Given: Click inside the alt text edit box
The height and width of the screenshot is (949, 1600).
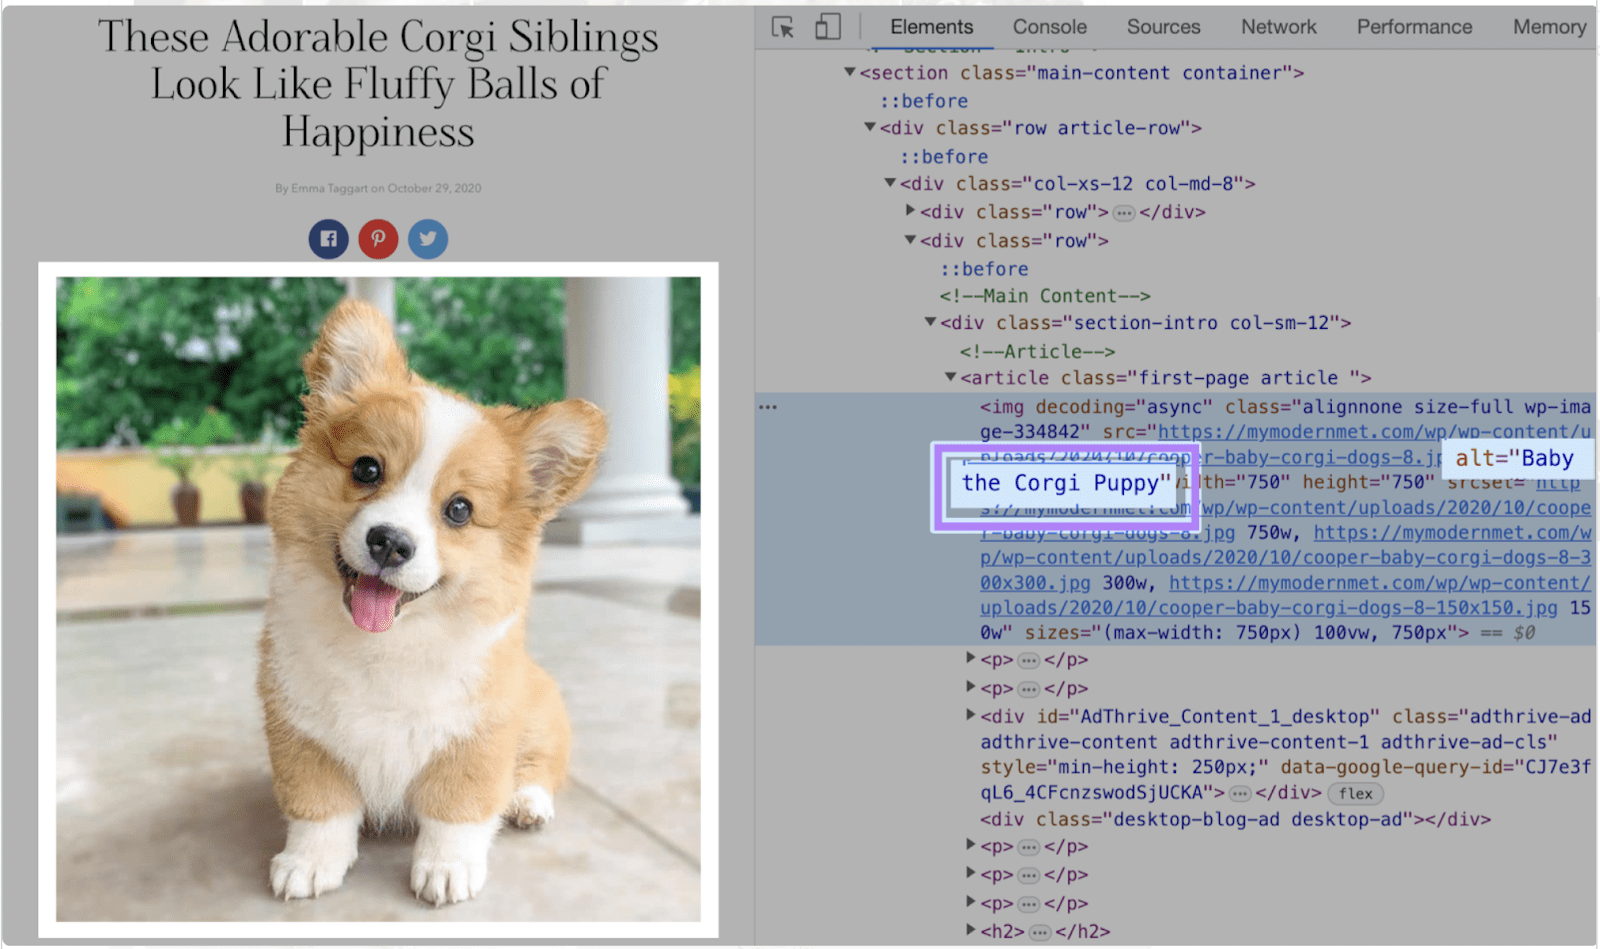Looking at the screenshot, I should click(1065, 483).
